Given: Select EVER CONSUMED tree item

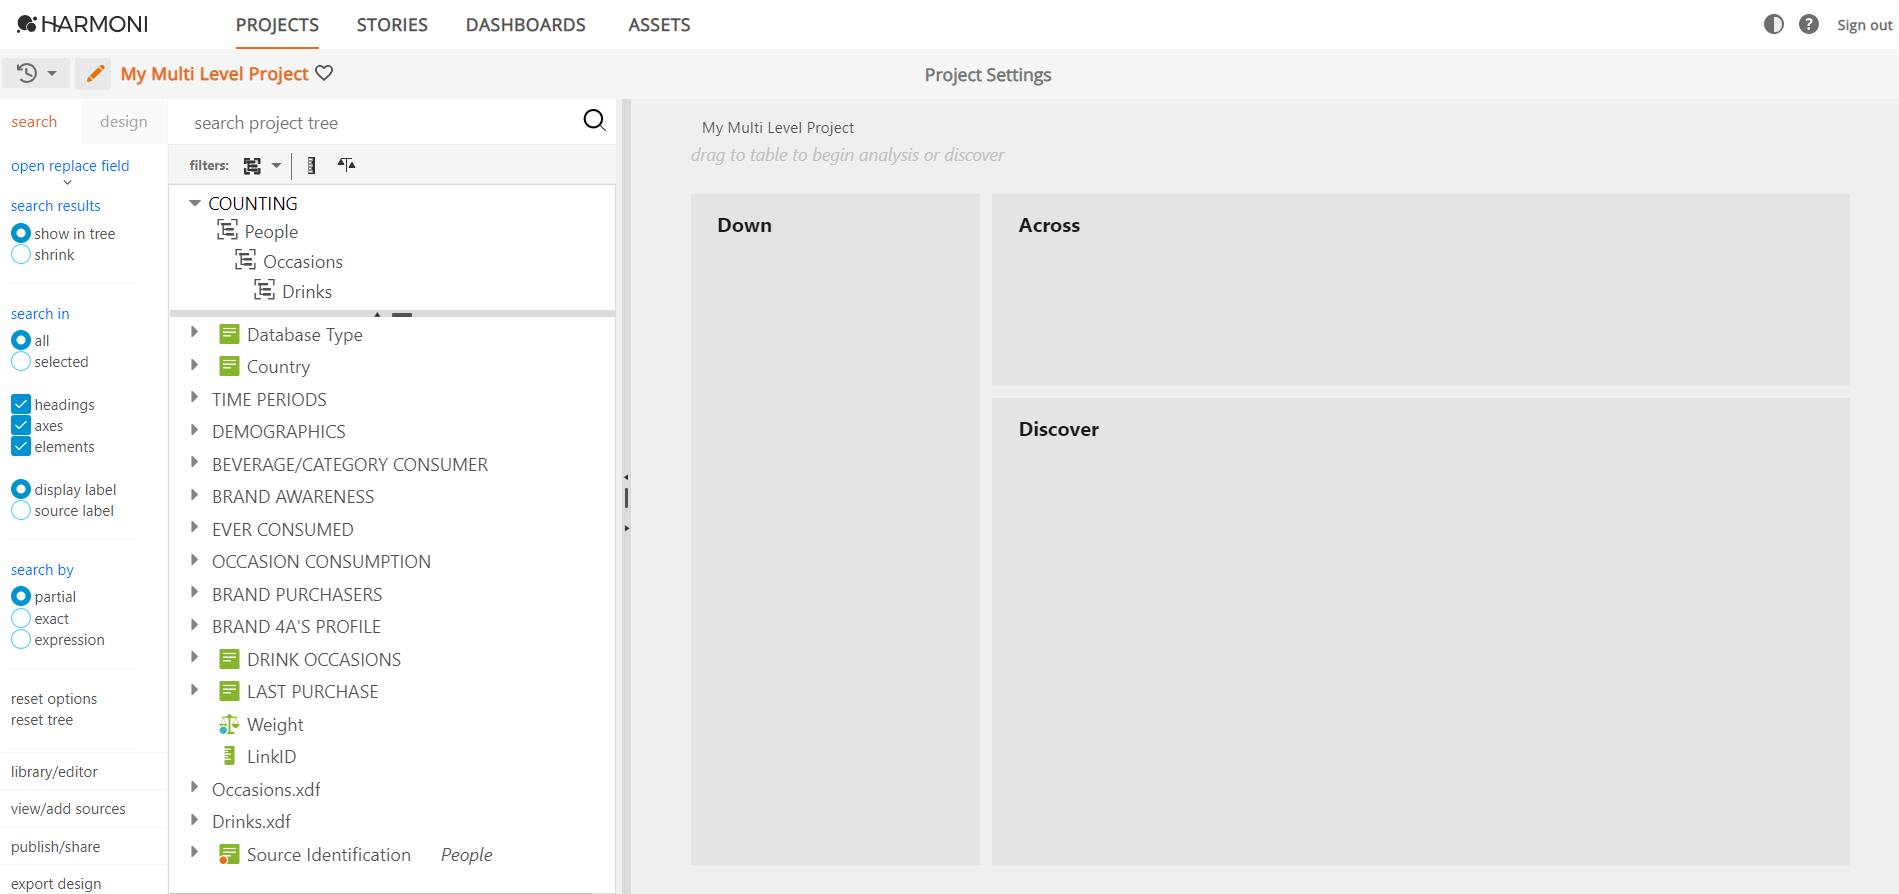Looking at the screenshot, I should coord(282,529).
